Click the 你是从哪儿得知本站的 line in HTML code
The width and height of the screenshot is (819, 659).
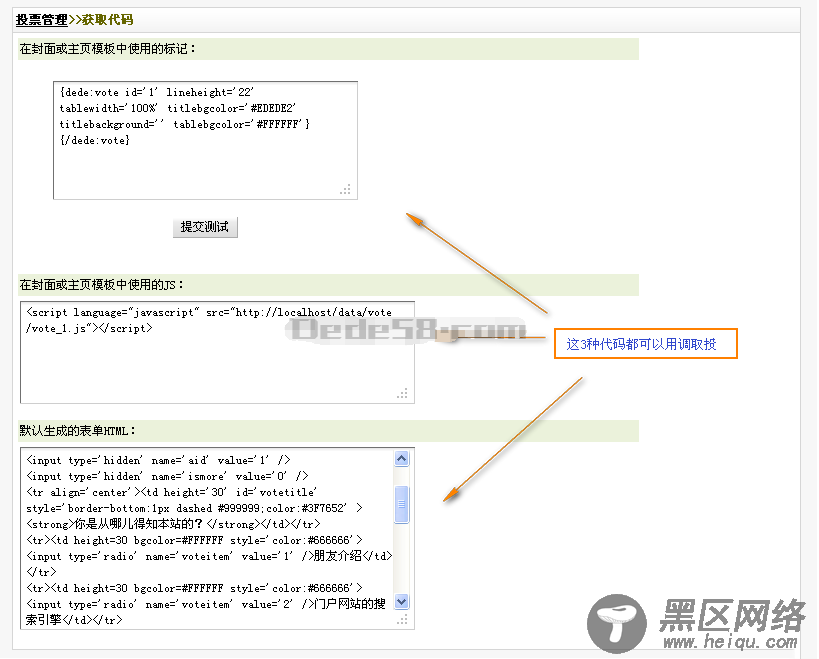(173, 524)
